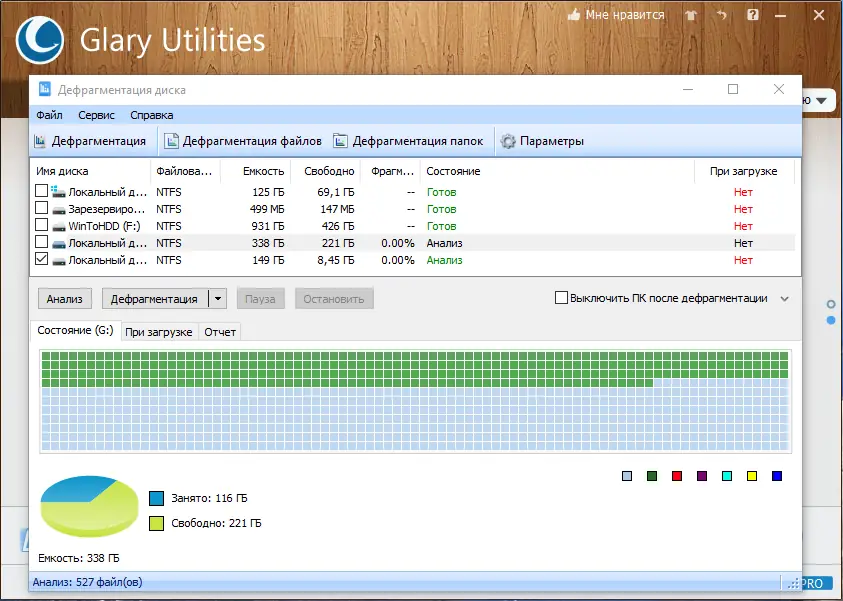Sort by the Свободно column header

click(x=325, y=171)
